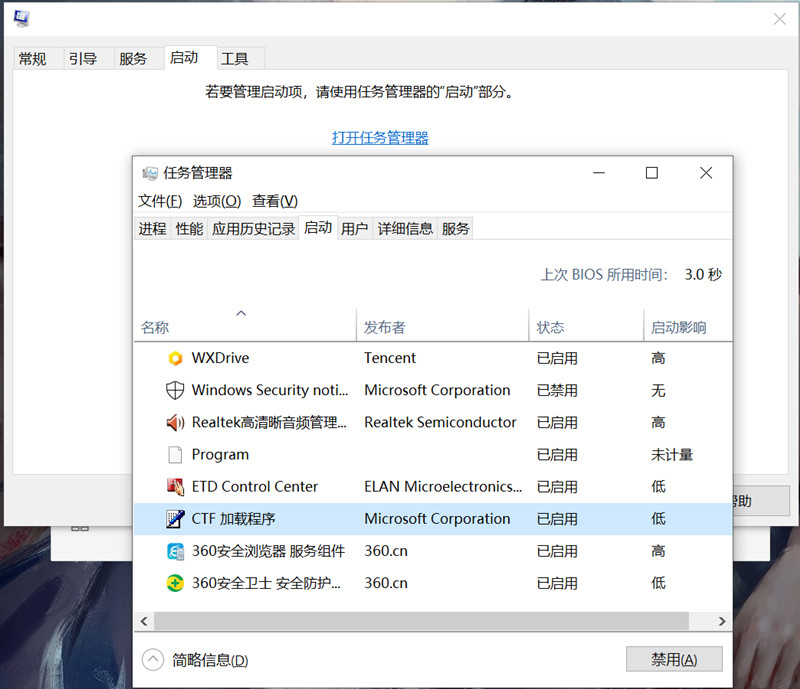Viewport: 800px width, 689px height.
Task: Switch to the 性能 tab in 任务管理器
Action: pyautogui.click(x=188, y=228)
